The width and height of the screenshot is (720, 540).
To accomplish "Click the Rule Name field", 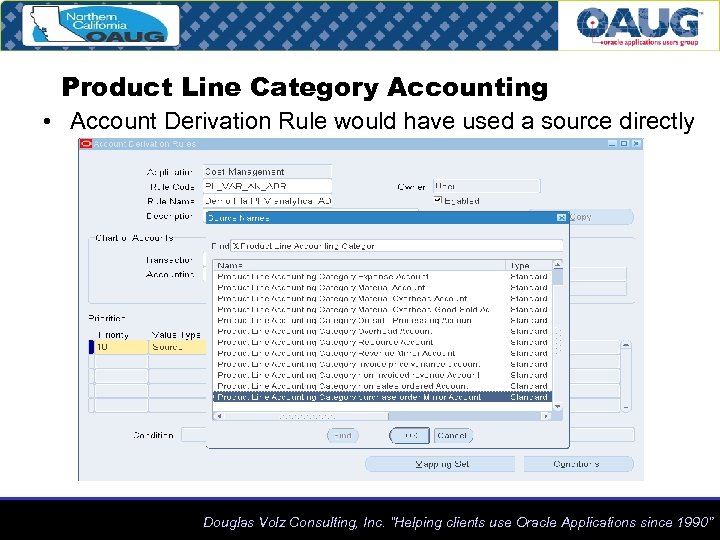I will click(267, 201).
